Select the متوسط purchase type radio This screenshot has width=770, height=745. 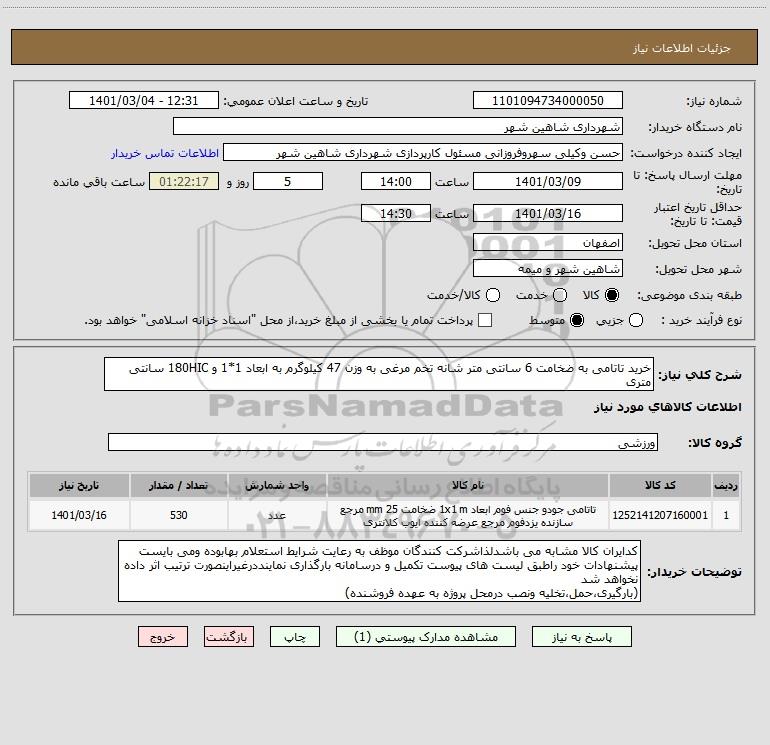coord(577,320)
